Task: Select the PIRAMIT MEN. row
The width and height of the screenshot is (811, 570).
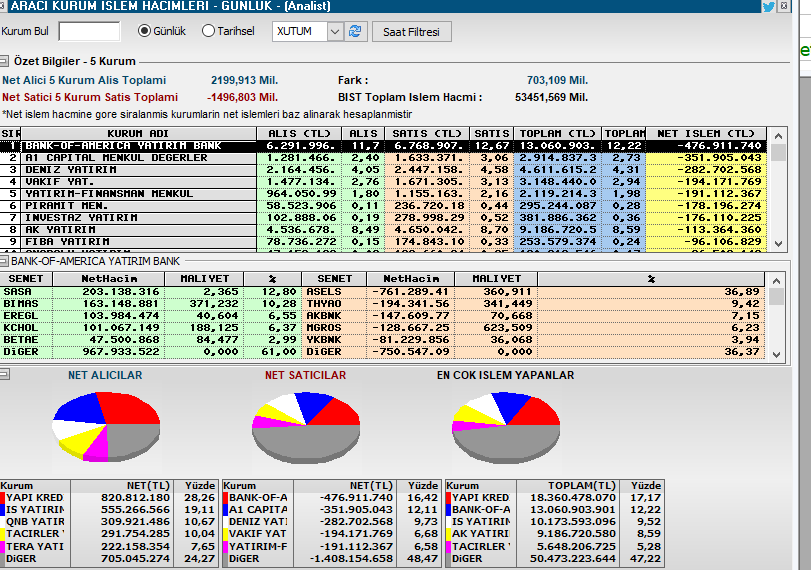Action: (383, 205)
